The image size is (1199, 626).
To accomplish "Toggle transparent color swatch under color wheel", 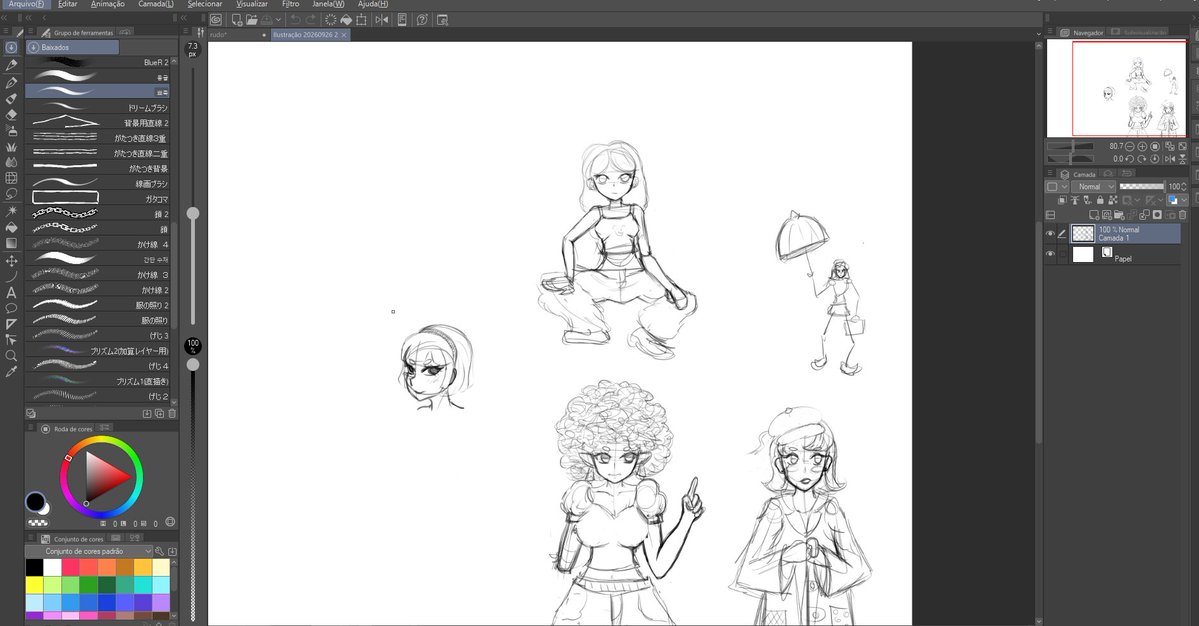I will click(x=37, y=524).
